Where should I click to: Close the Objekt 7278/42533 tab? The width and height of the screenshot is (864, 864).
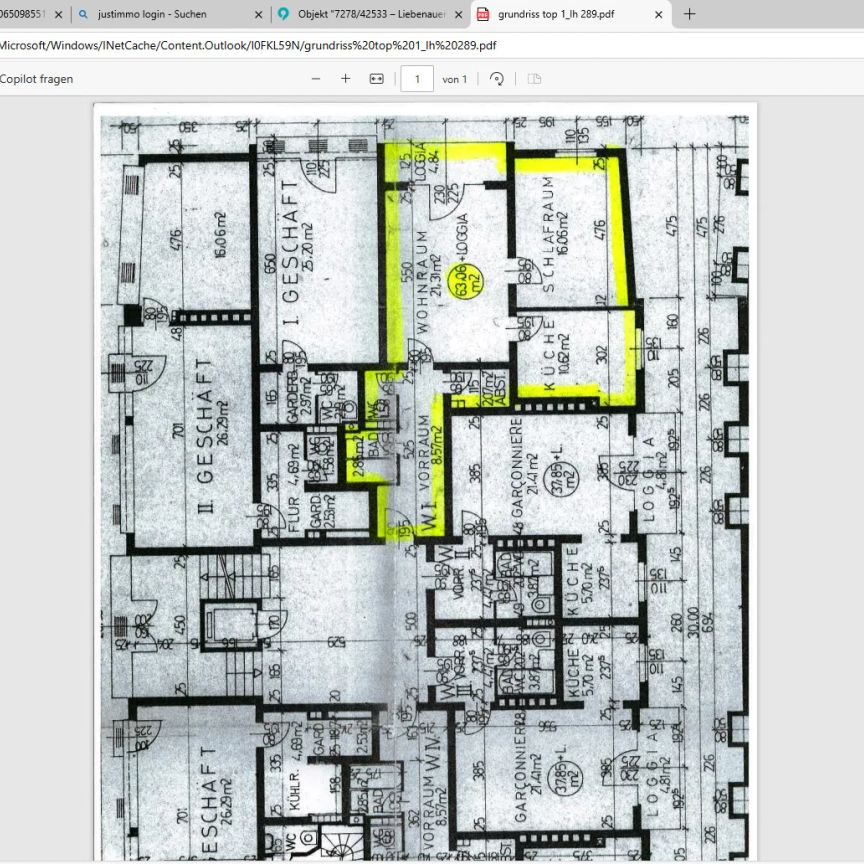[459, 15]
